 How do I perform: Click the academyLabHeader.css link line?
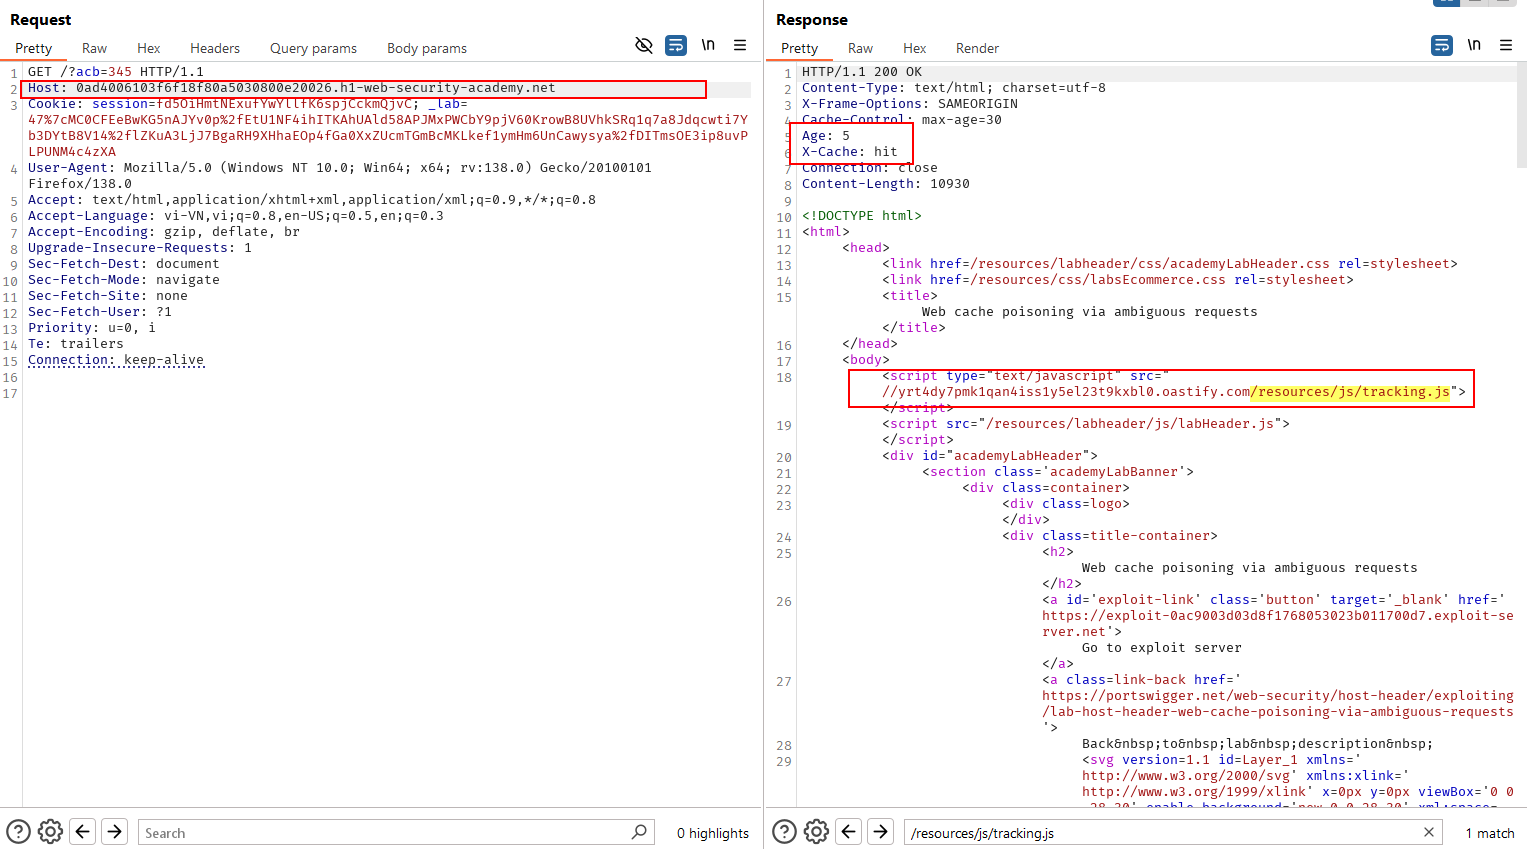point(1170,264)
